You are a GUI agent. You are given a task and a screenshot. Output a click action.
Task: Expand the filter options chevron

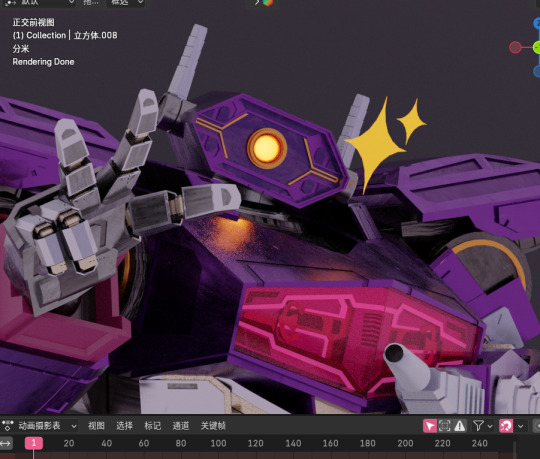490,426
